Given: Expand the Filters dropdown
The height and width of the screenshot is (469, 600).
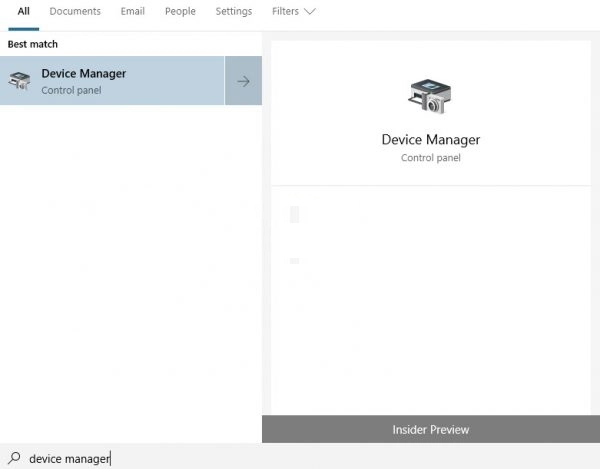Looking at the screenshot, I should [x=293, y=11].
